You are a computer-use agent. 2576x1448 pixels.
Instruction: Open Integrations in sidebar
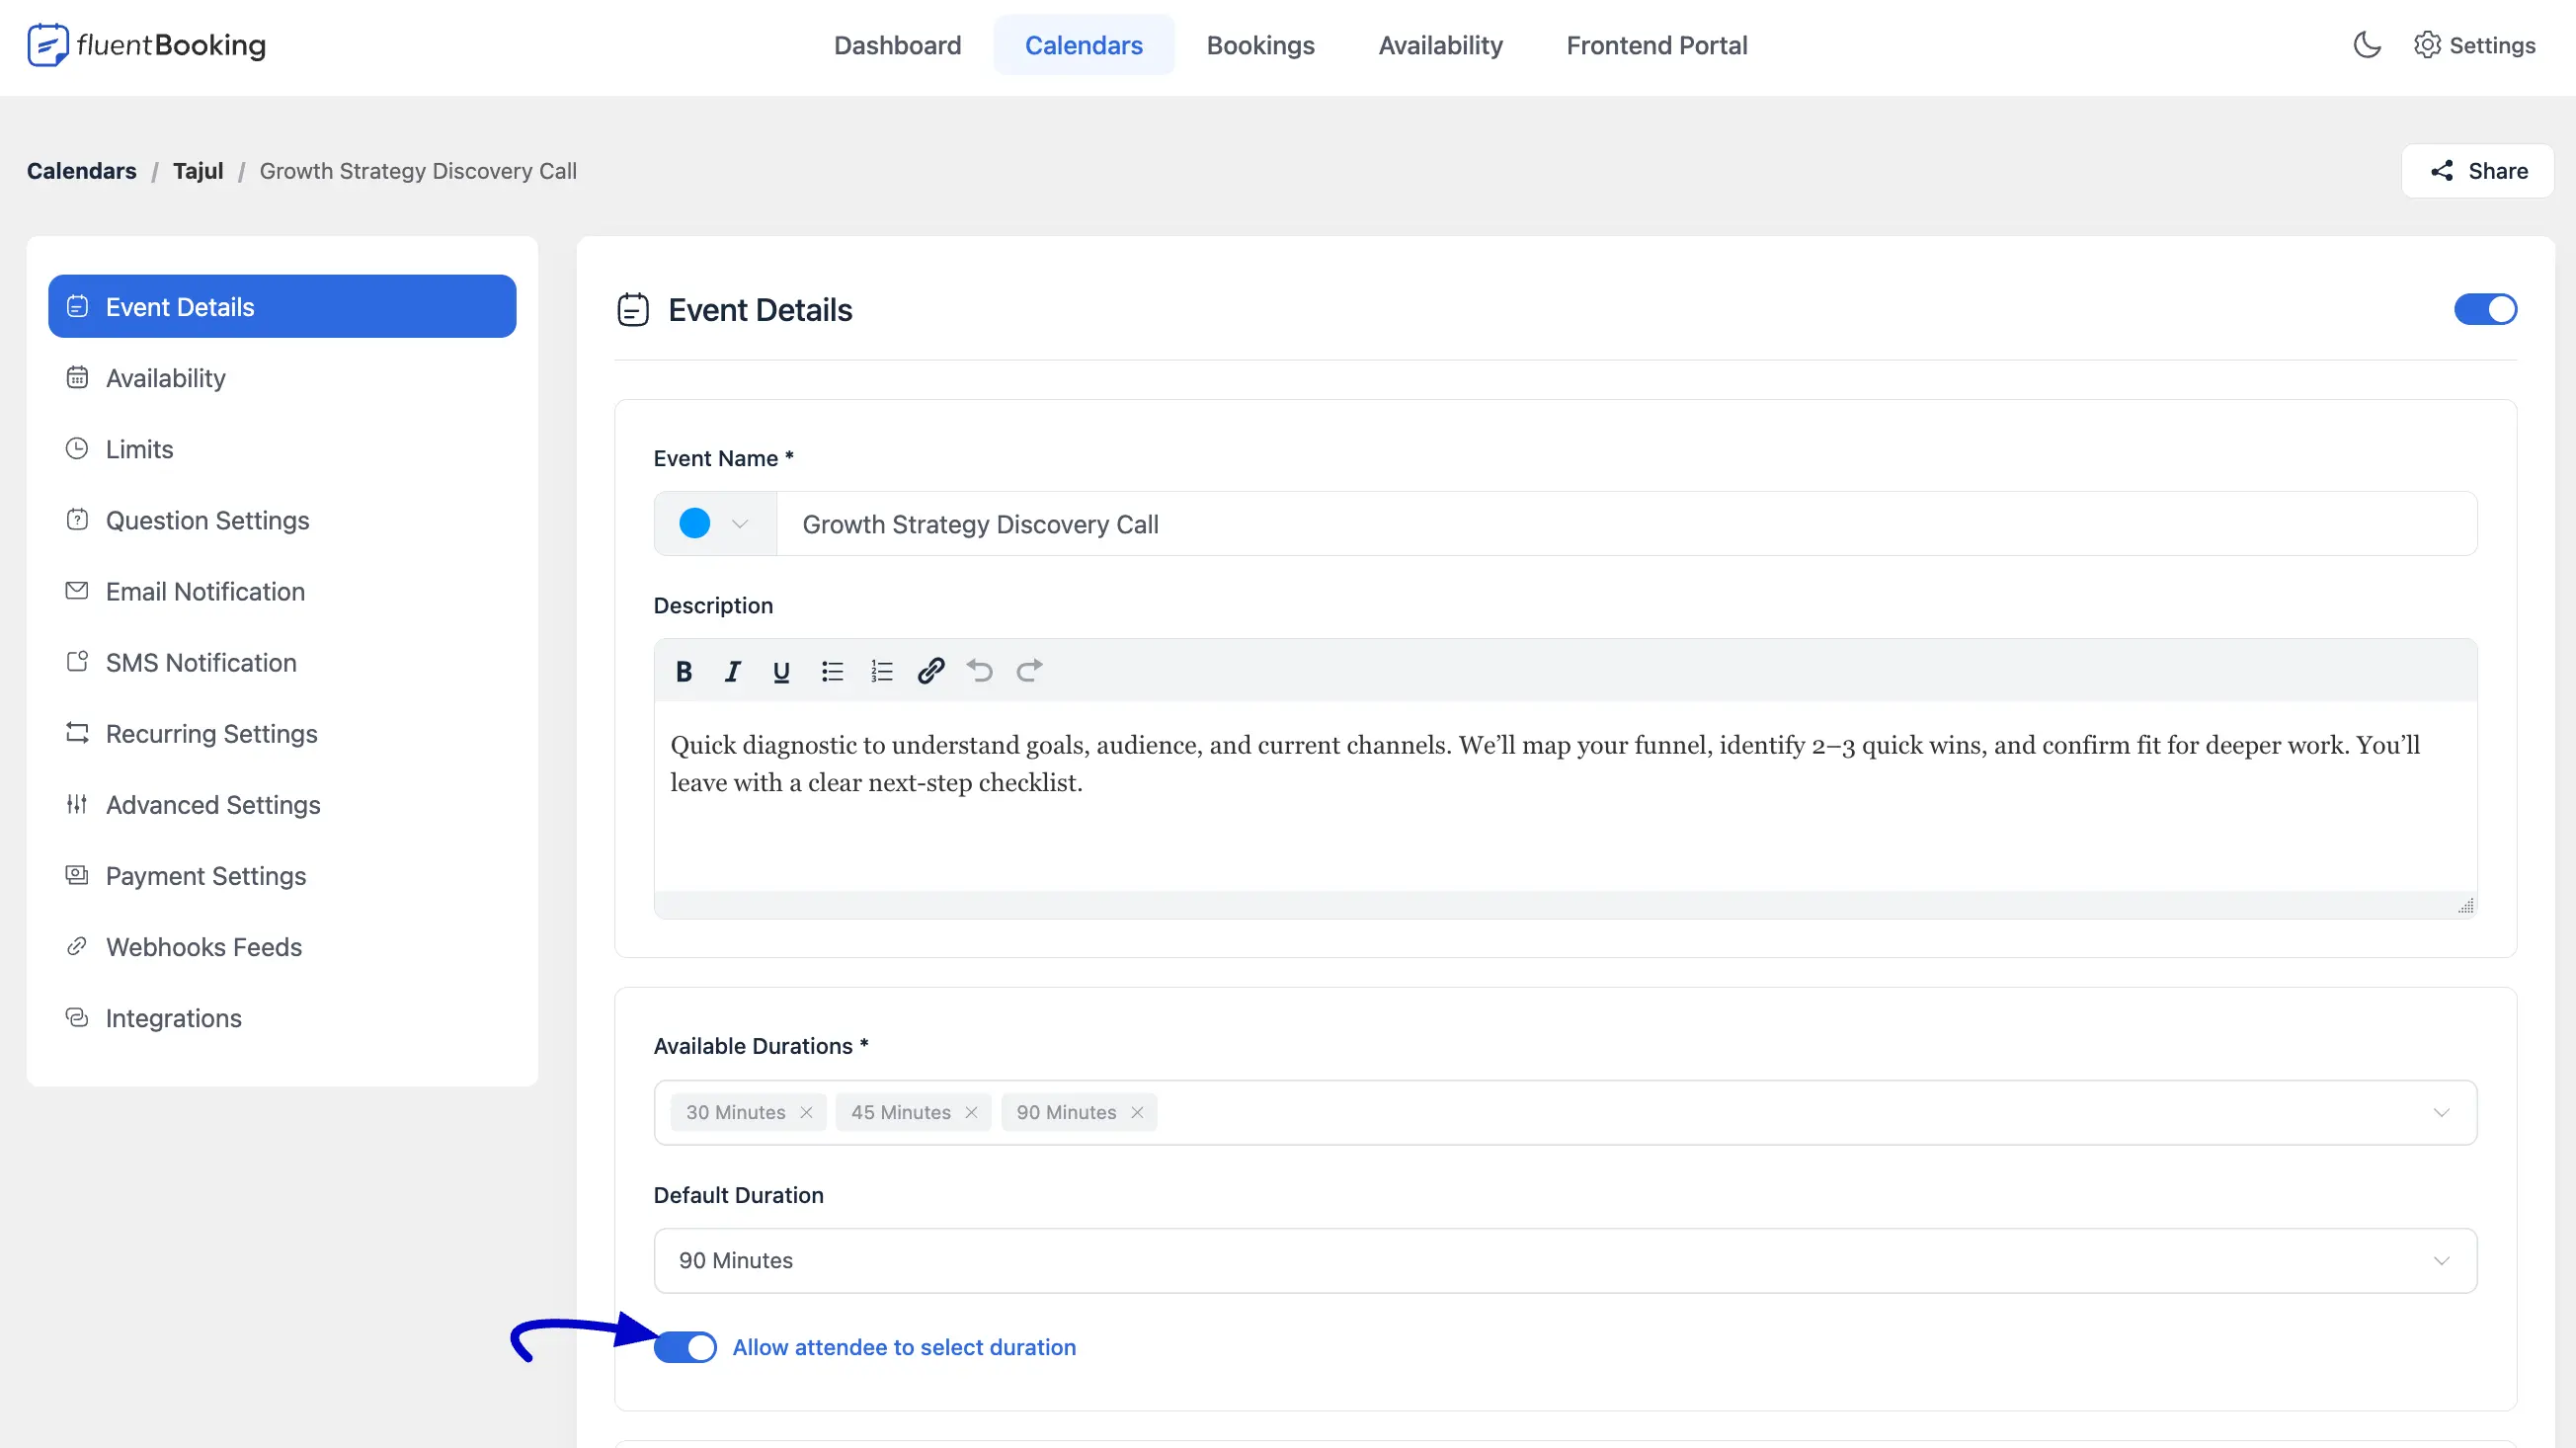pyautogui.click(x=282, y=1017)
